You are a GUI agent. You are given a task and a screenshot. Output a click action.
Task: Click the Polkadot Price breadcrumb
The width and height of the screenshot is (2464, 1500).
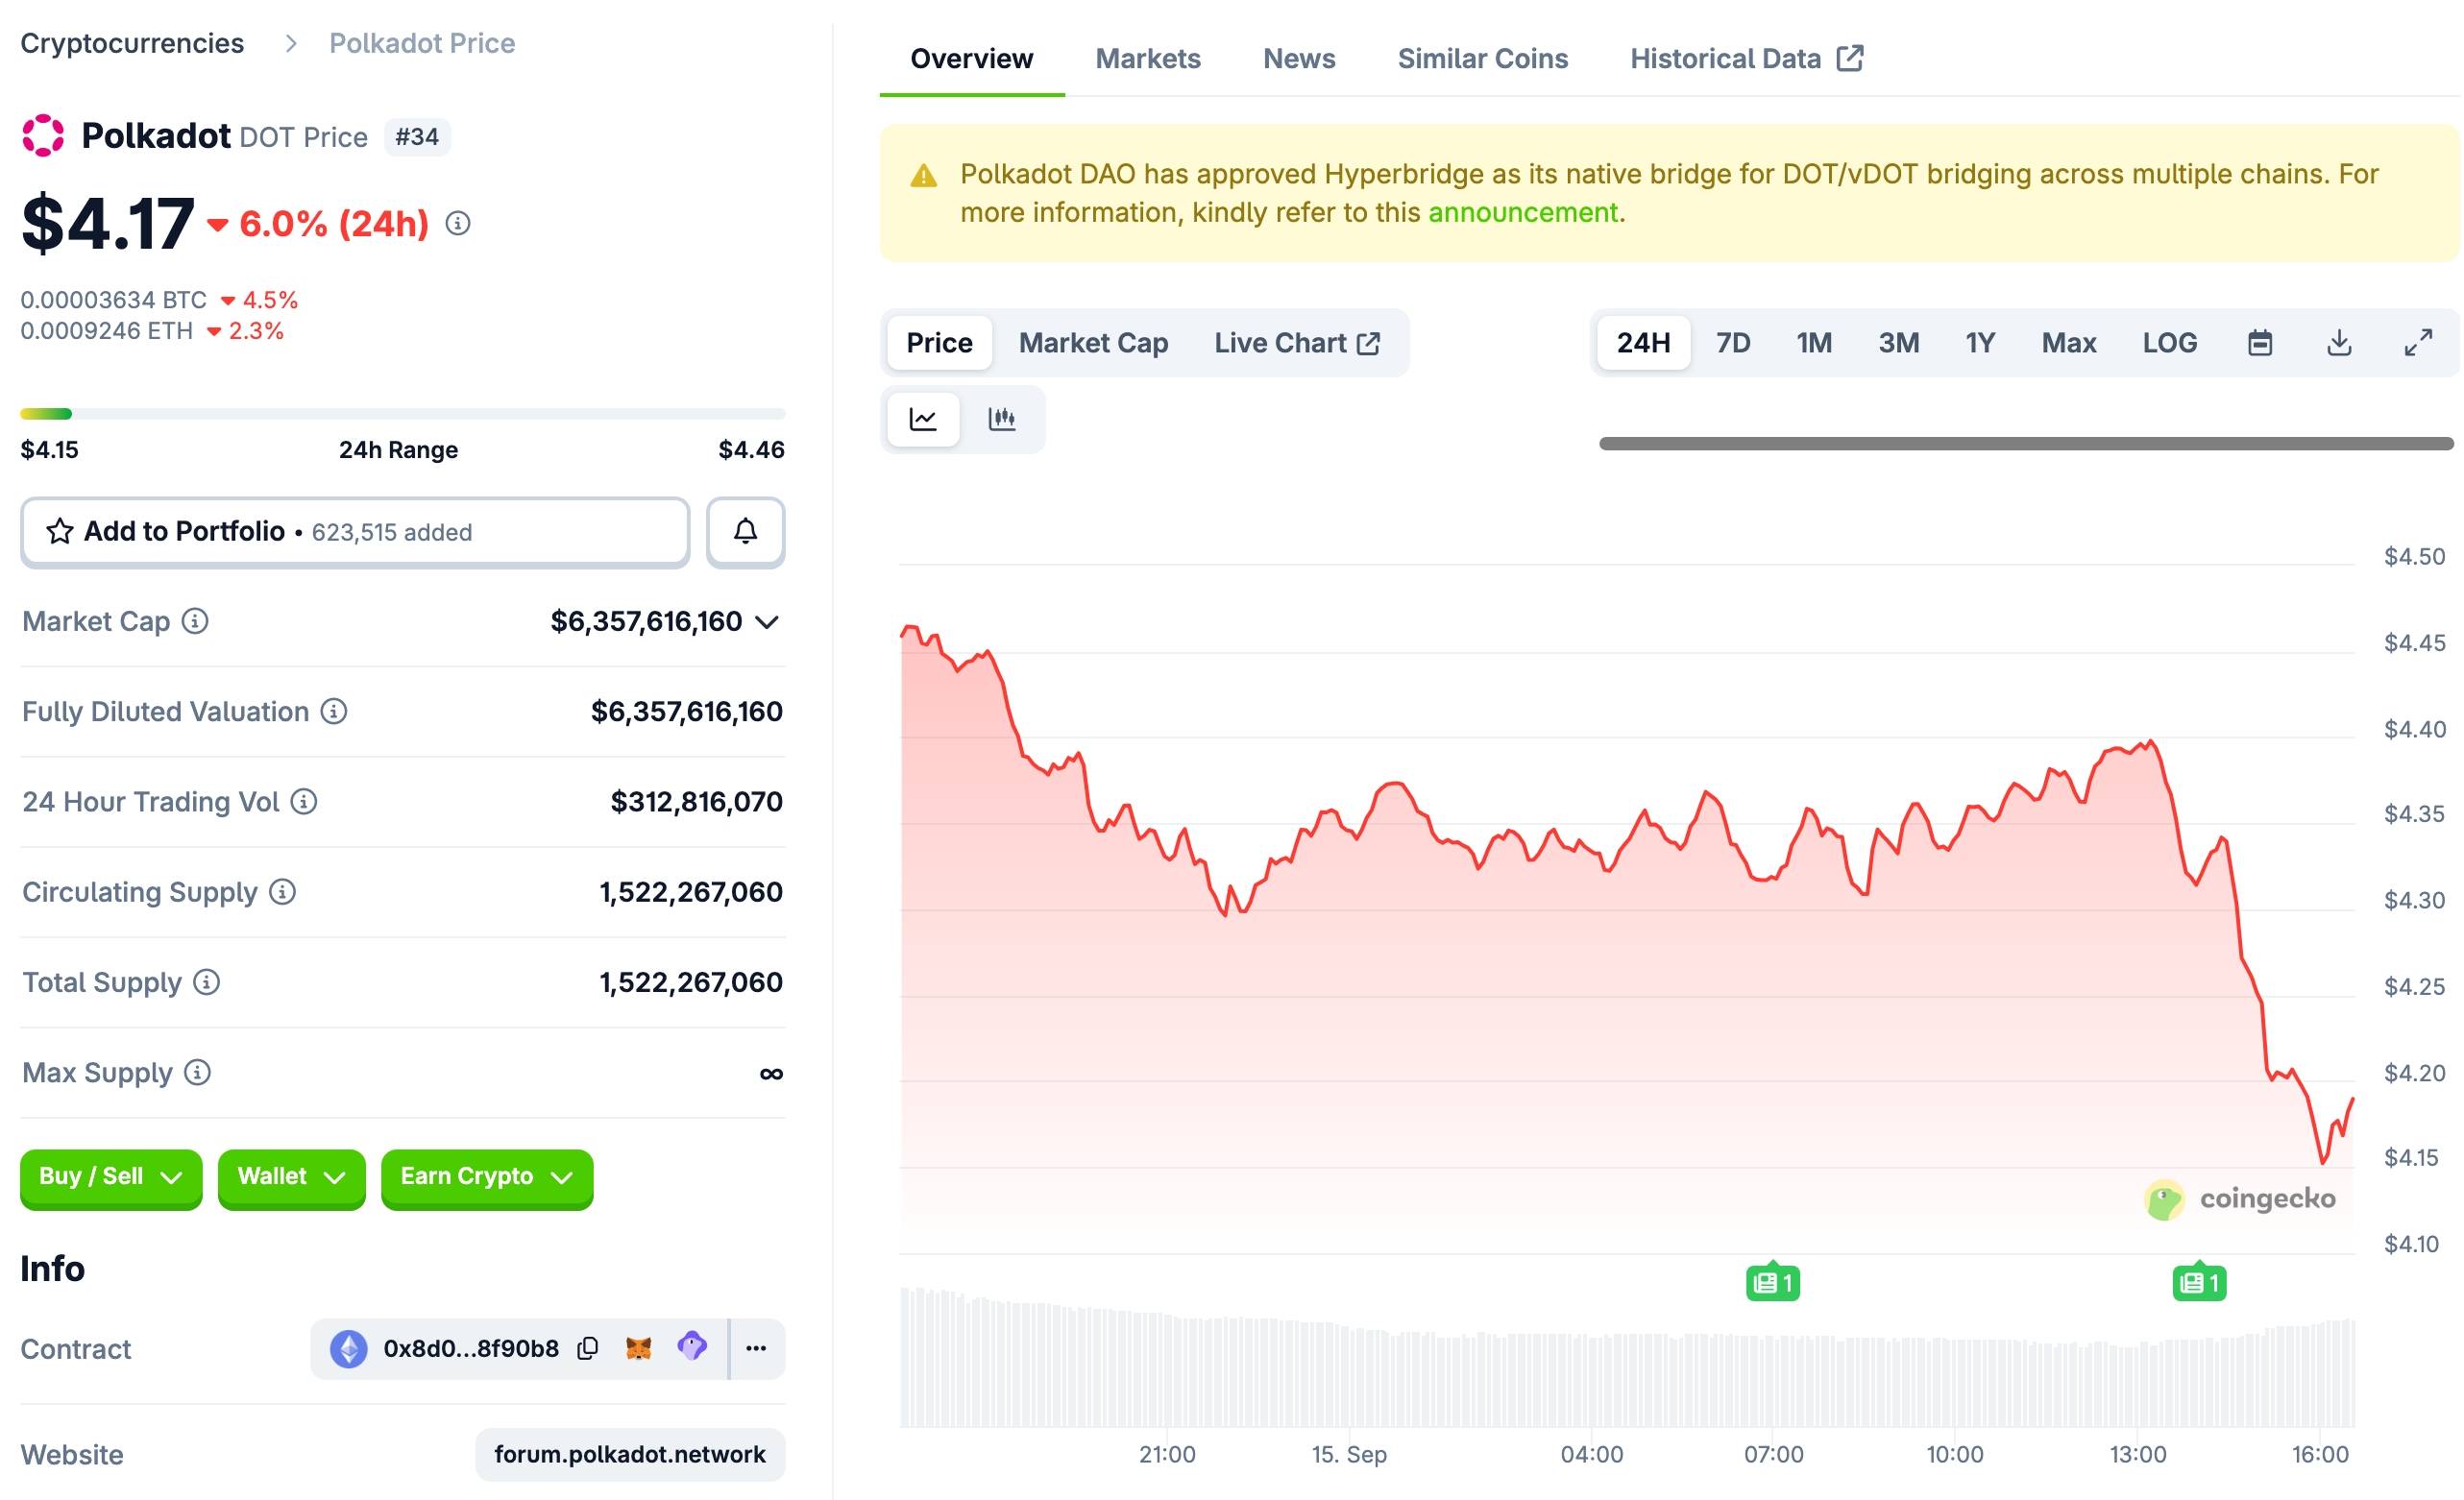[x=422, y=43]
